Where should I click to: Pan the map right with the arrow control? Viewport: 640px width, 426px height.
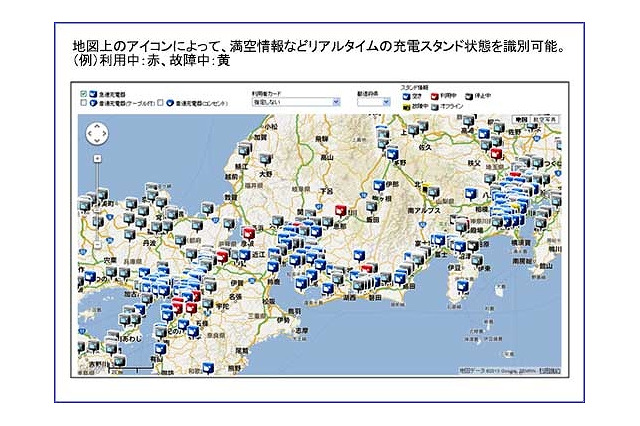(x=104, y=134)
